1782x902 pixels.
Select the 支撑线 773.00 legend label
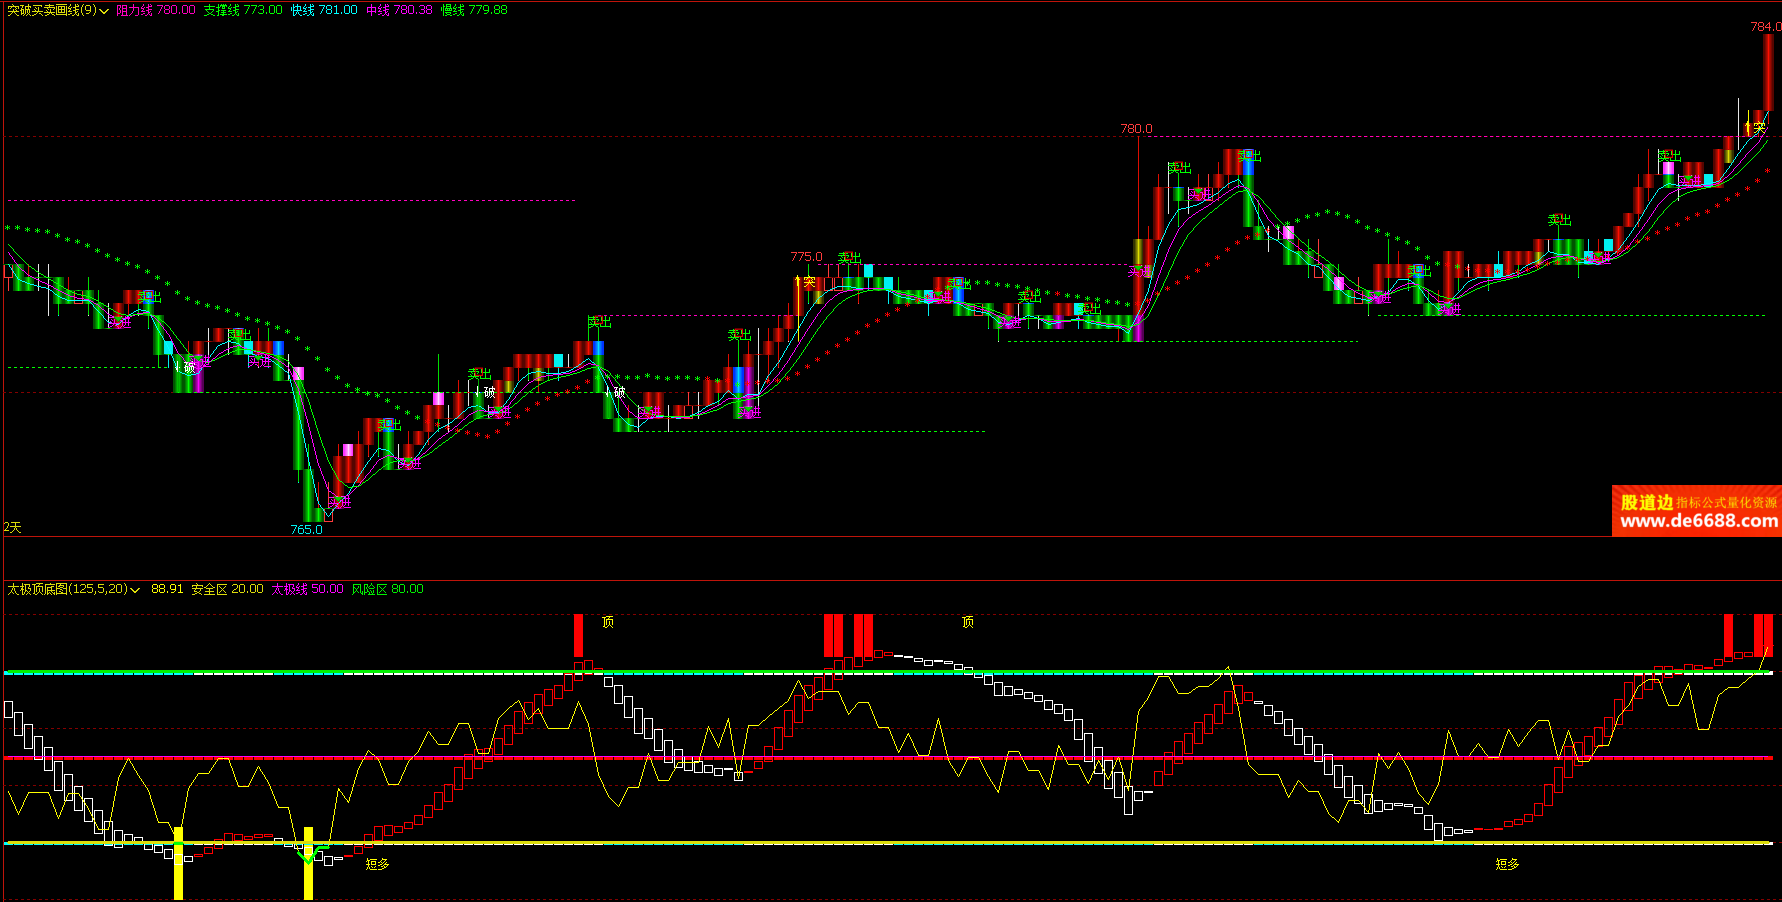pos(243,10)
